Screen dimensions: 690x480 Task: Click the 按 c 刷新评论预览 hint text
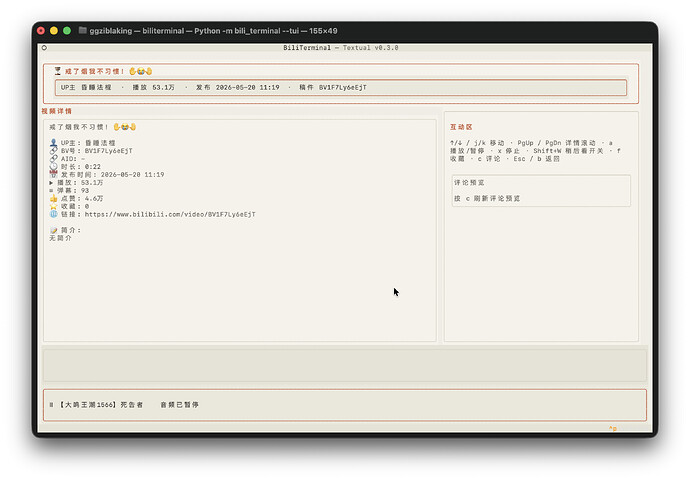[x=487, y=198]
